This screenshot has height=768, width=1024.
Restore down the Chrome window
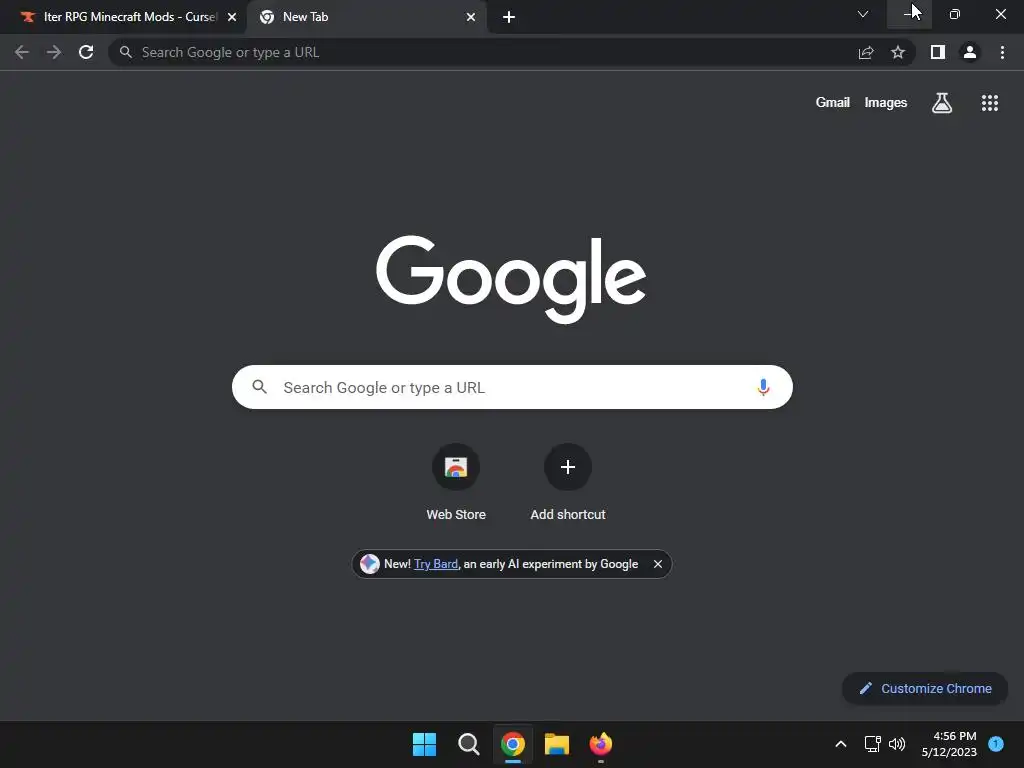coord(955,14)
